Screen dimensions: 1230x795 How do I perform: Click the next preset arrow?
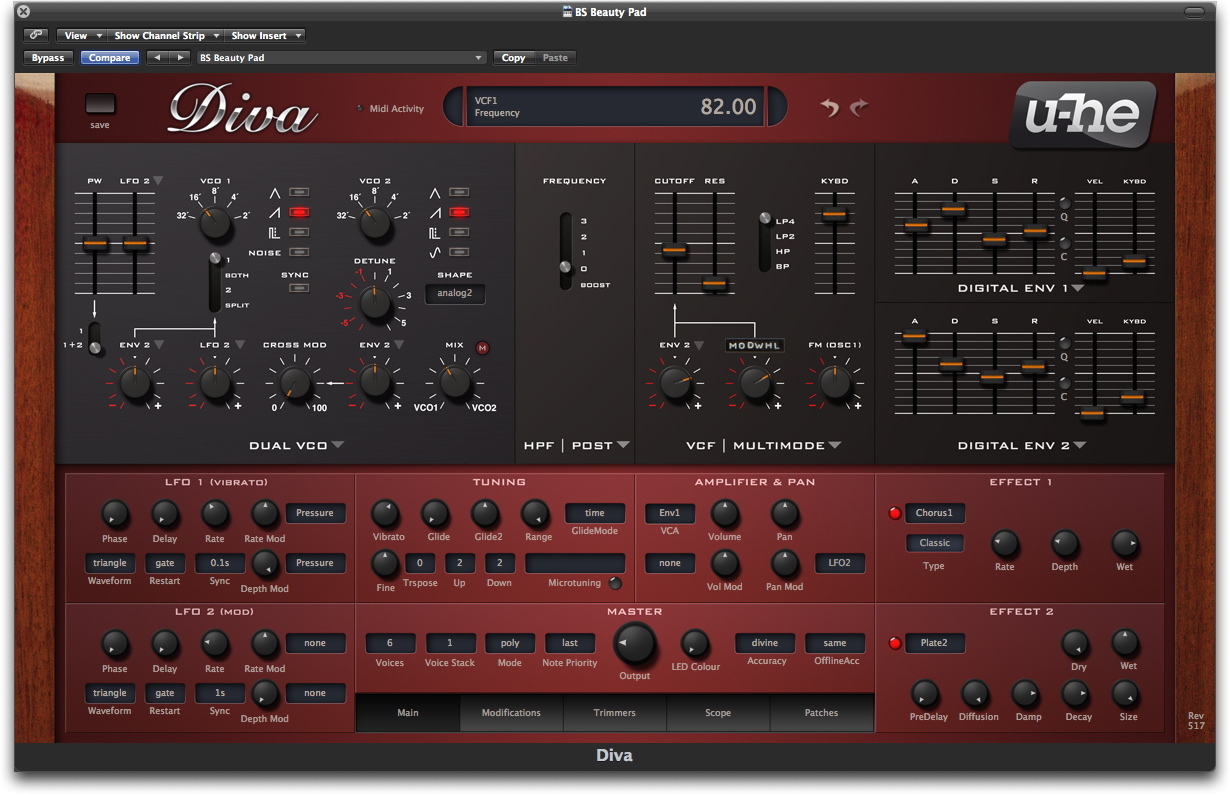point(179,58)
